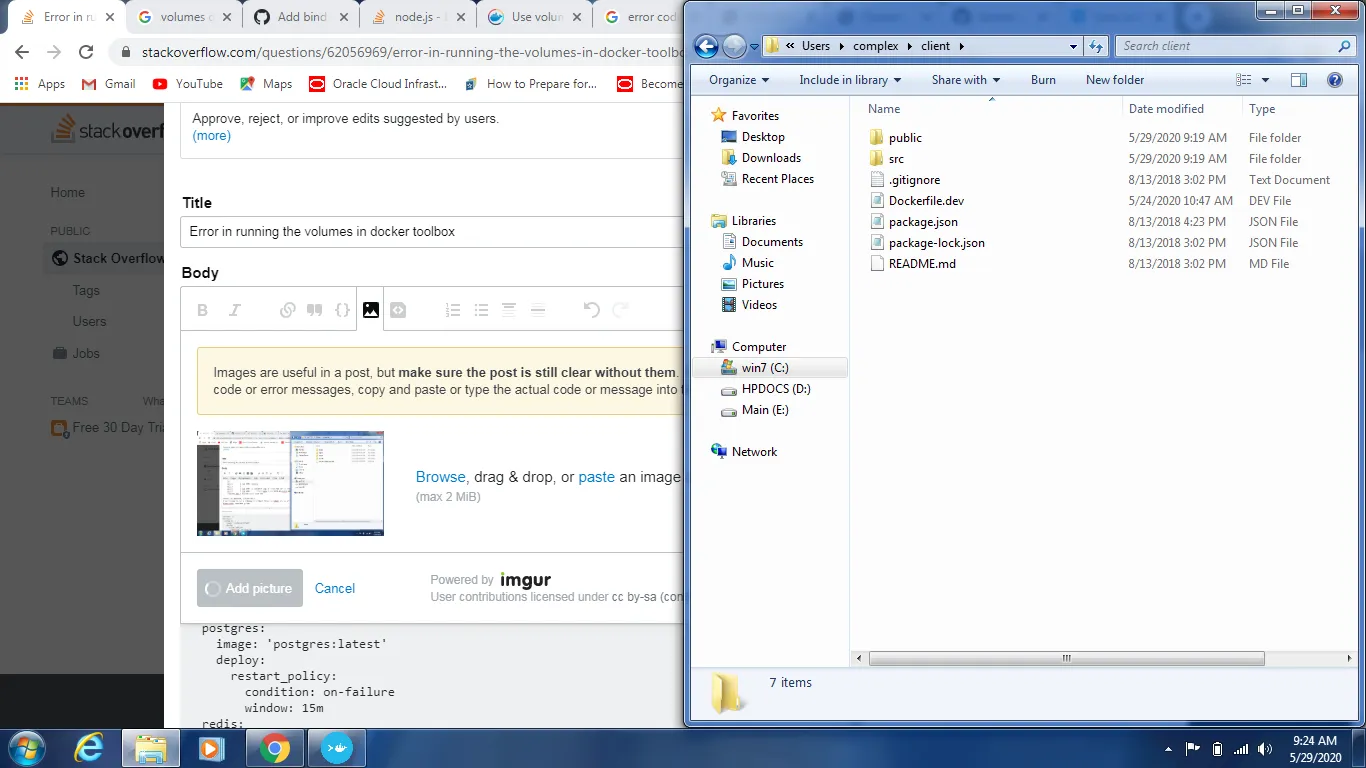
Task: Click the code snippet icon in editor
Action: (x=398, y=310)
